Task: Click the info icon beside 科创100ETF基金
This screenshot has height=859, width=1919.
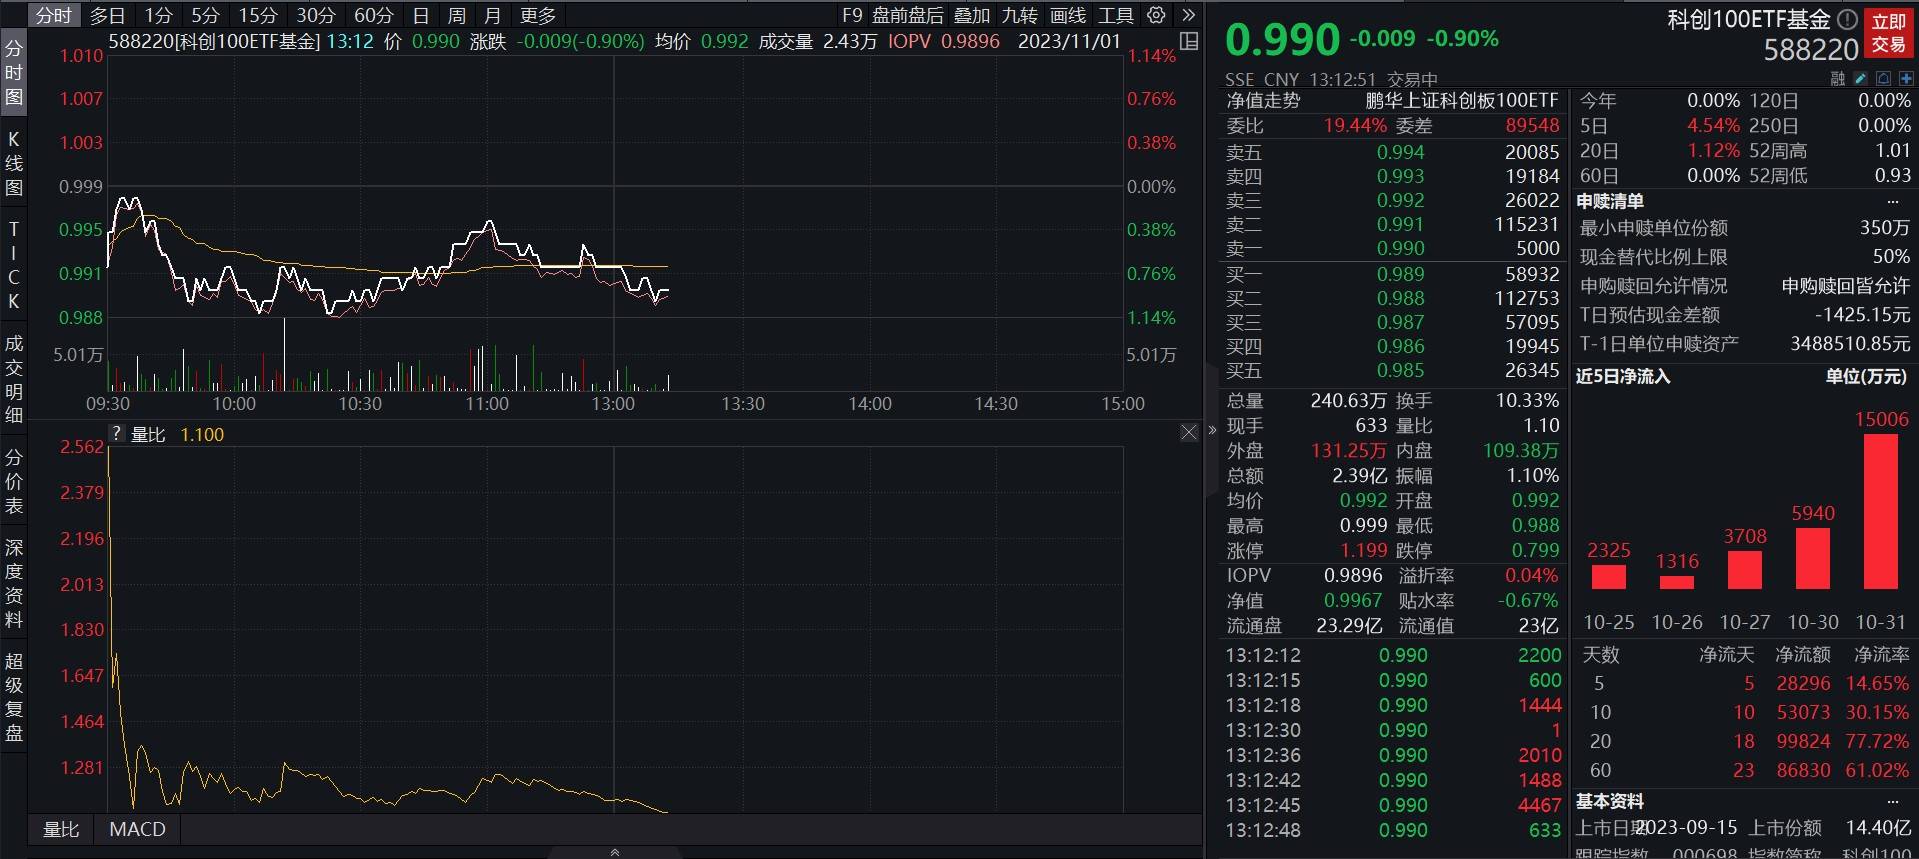Action: pyautogui.click(x=1847, y=20)
